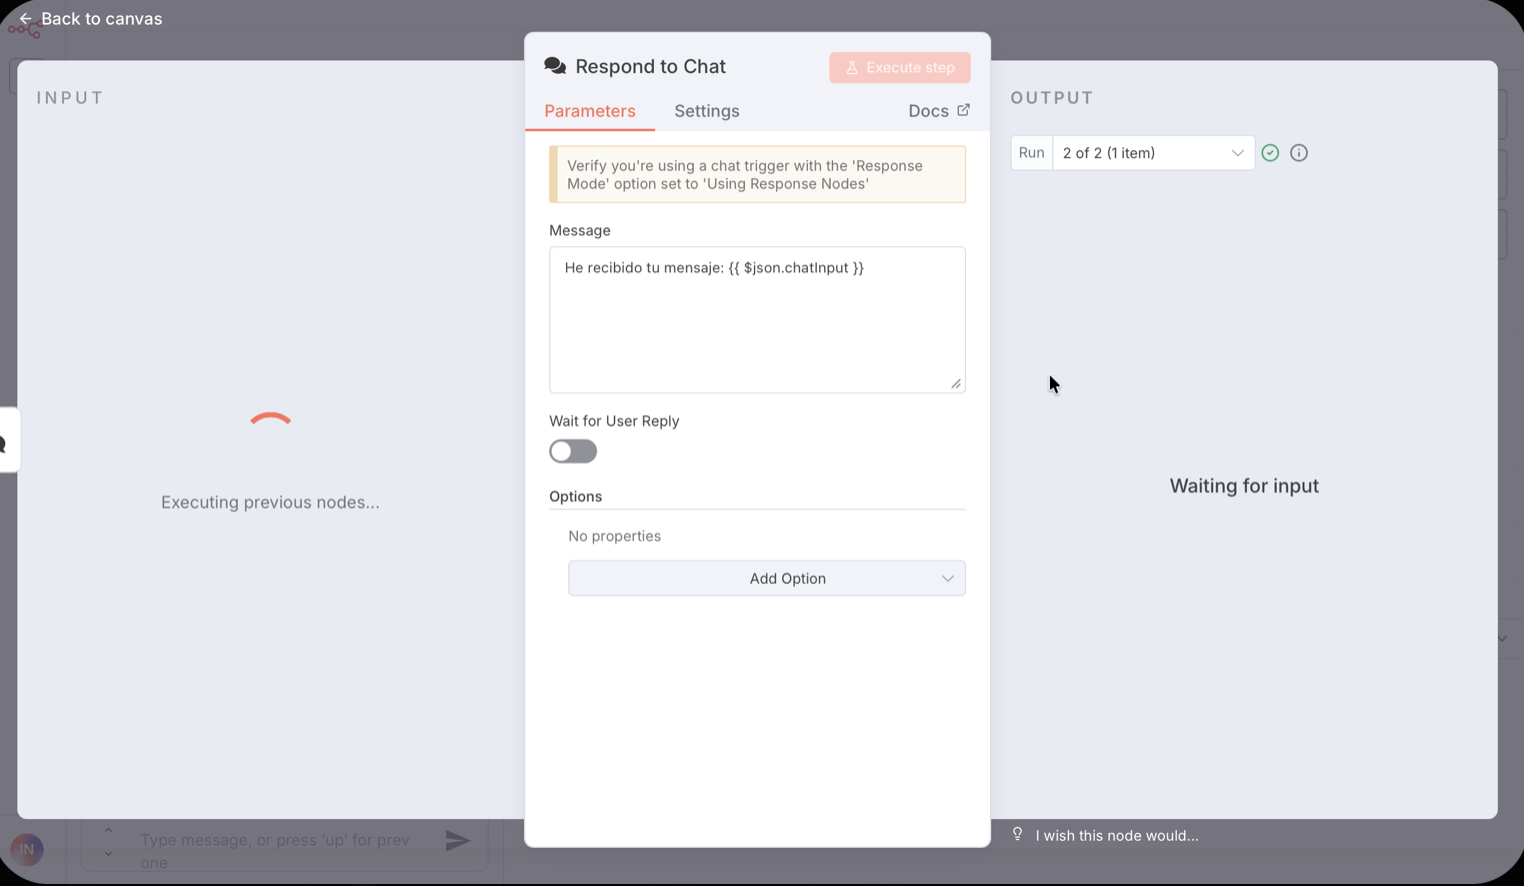Click the run info circle icon
Screen dimensions: 1524x886
pos(1299,153)
